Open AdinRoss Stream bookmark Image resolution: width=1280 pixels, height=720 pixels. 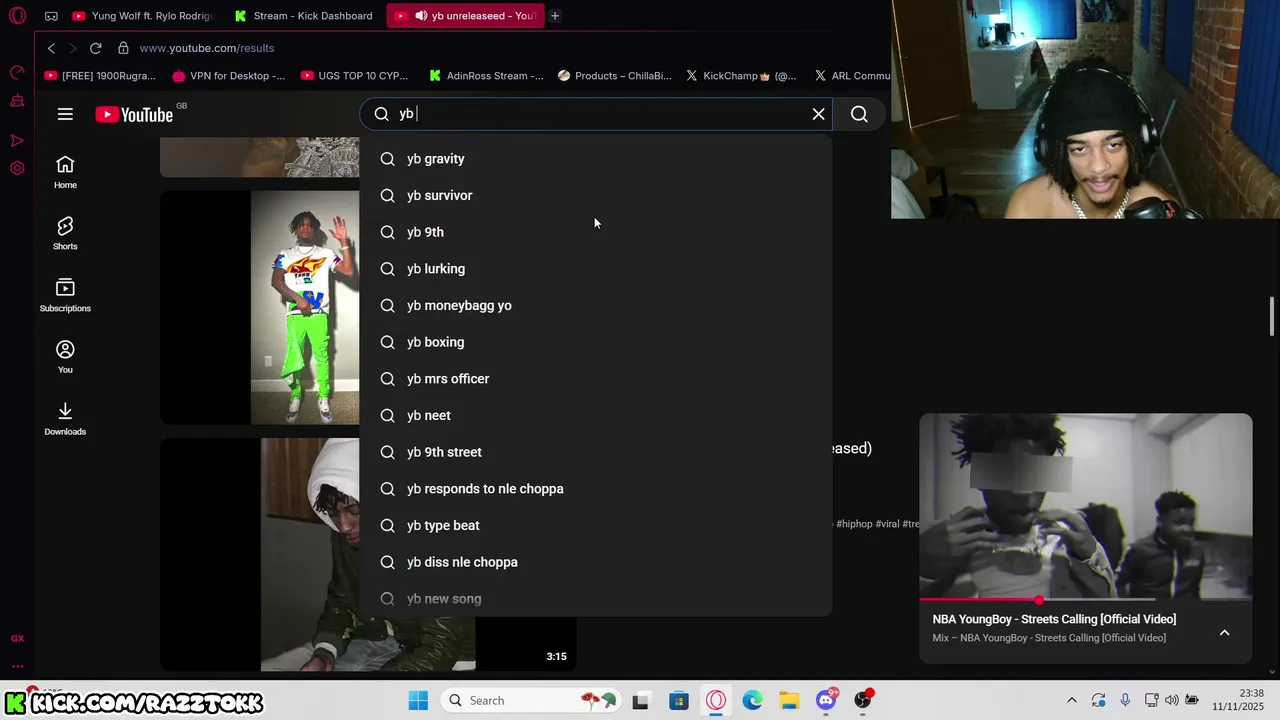coord(485,75)
